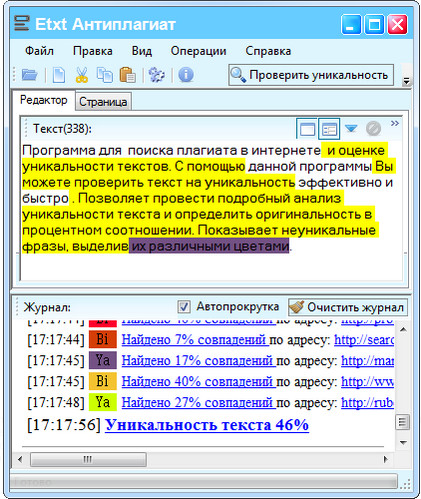This screenshot has width=421, height=499.
Task: Switch to the Редактор tab
Action: [x=44, y=100]
